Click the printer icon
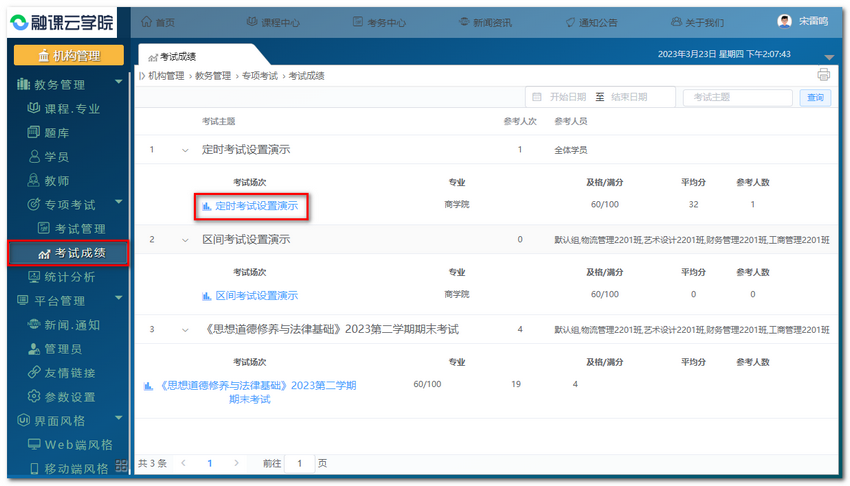Viewport: 850px width, 486px height. pyautogui.click(x=823, y=75)
